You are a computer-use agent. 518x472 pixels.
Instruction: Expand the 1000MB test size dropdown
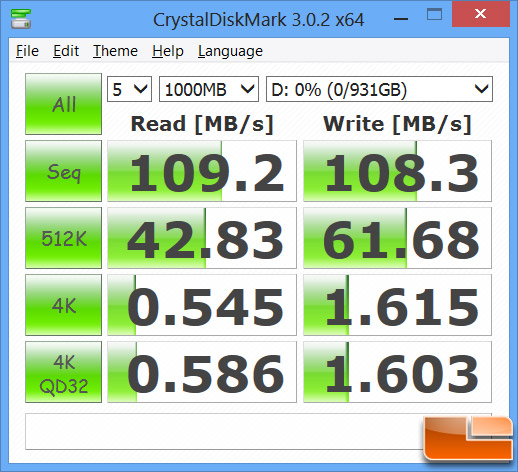pyautogui.click(x=209, y=89)
